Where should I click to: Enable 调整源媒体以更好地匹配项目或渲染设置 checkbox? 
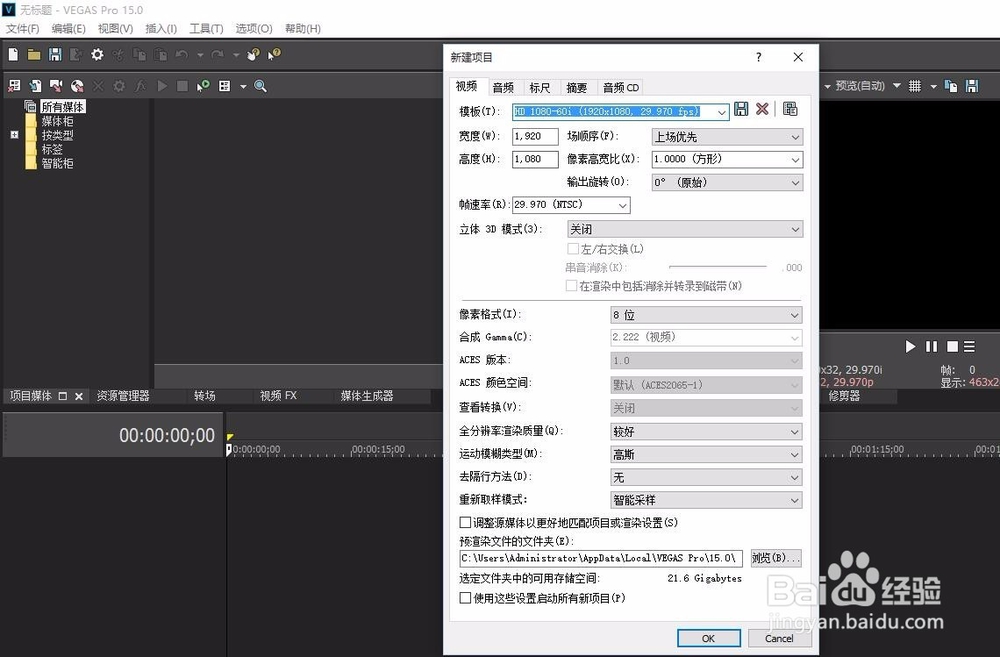click(x=466, y=522)
